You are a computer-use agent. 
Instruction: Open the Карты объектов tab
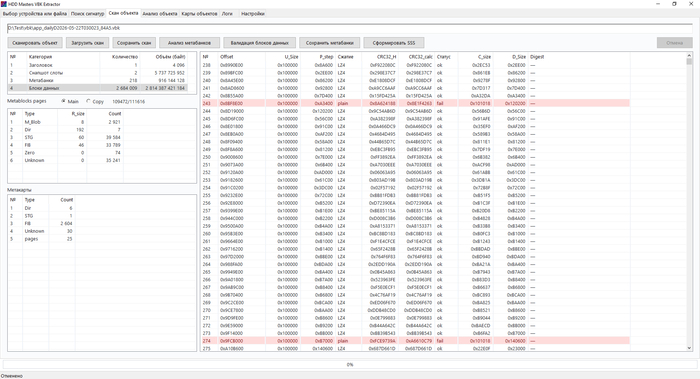tap(199, 14)
